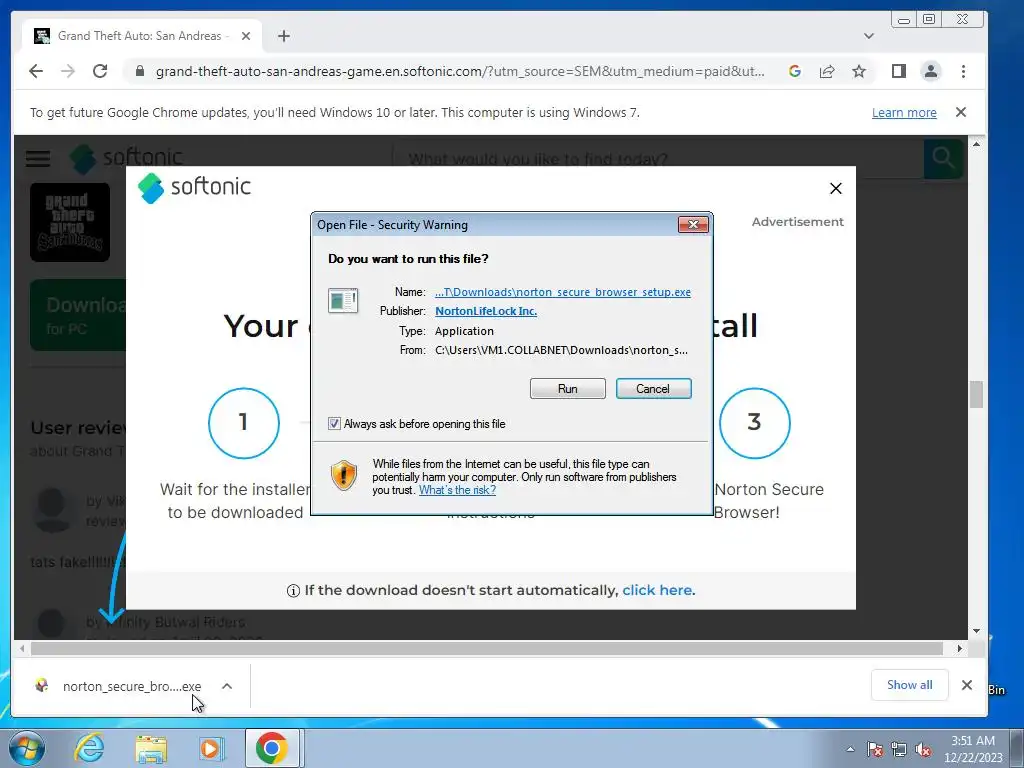Click the padlock site info icon
Image resolution: width=1024 pixels, height=768 pixels.
[139, 71]
